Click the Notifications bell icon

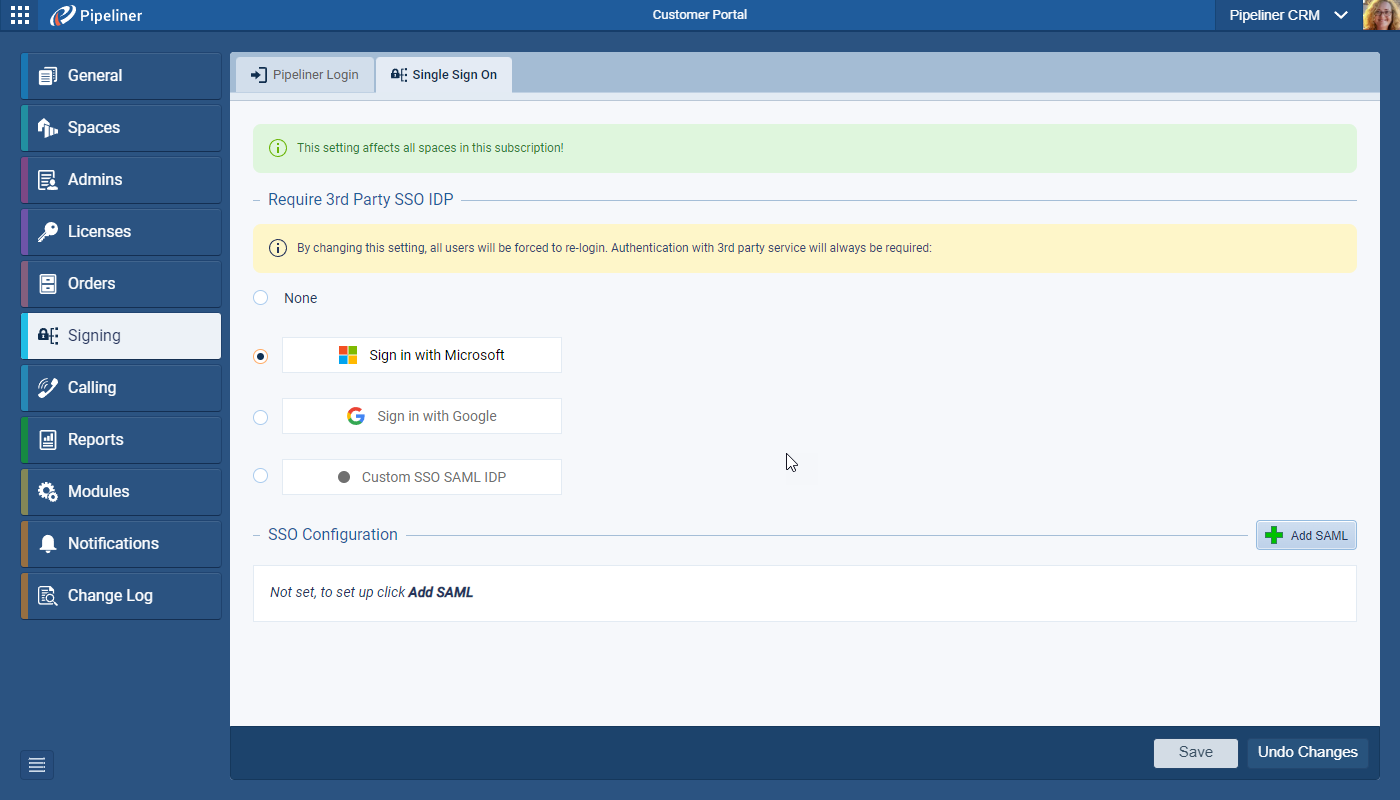(x=47, y=544)
